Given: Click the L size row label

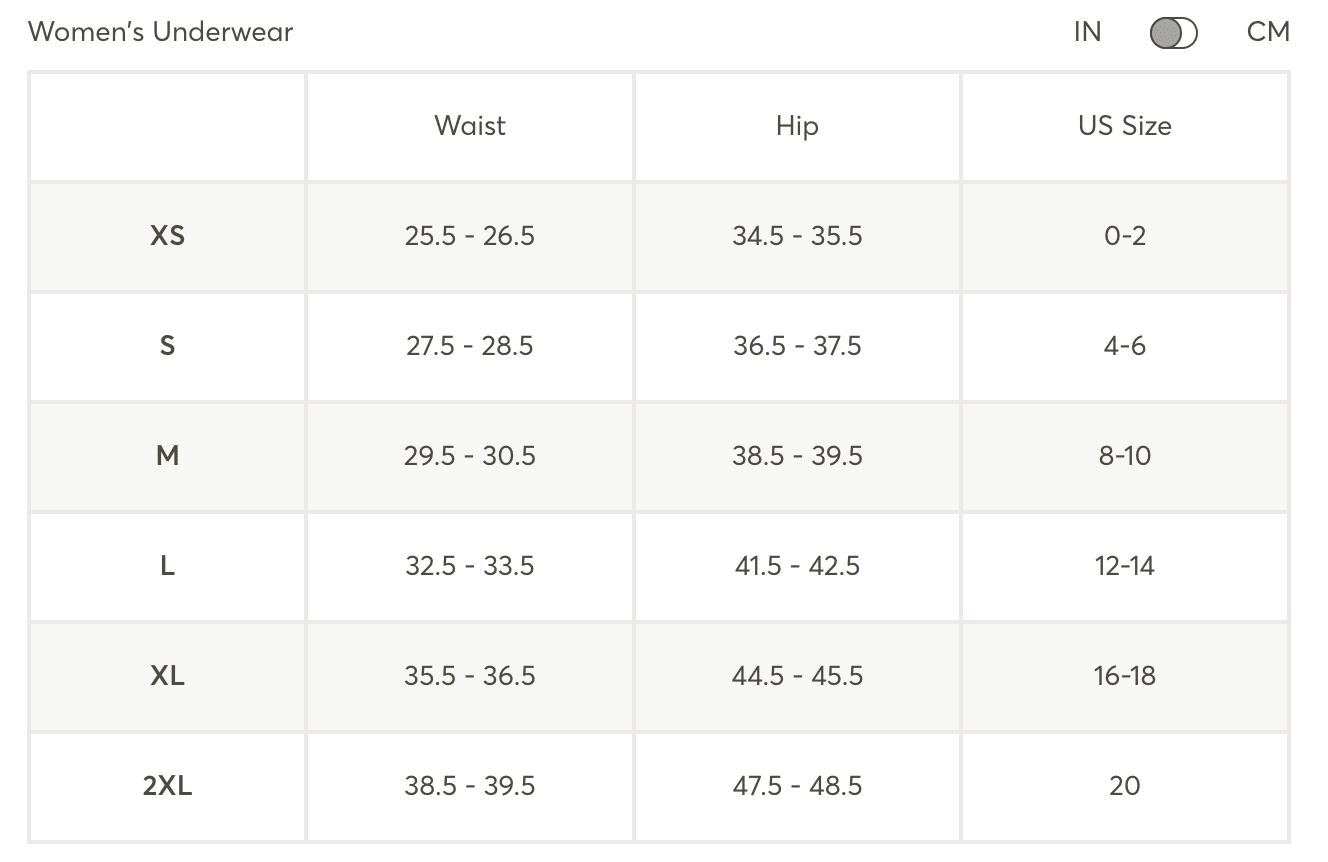Looking at the screenshot, I should (167, 566).
